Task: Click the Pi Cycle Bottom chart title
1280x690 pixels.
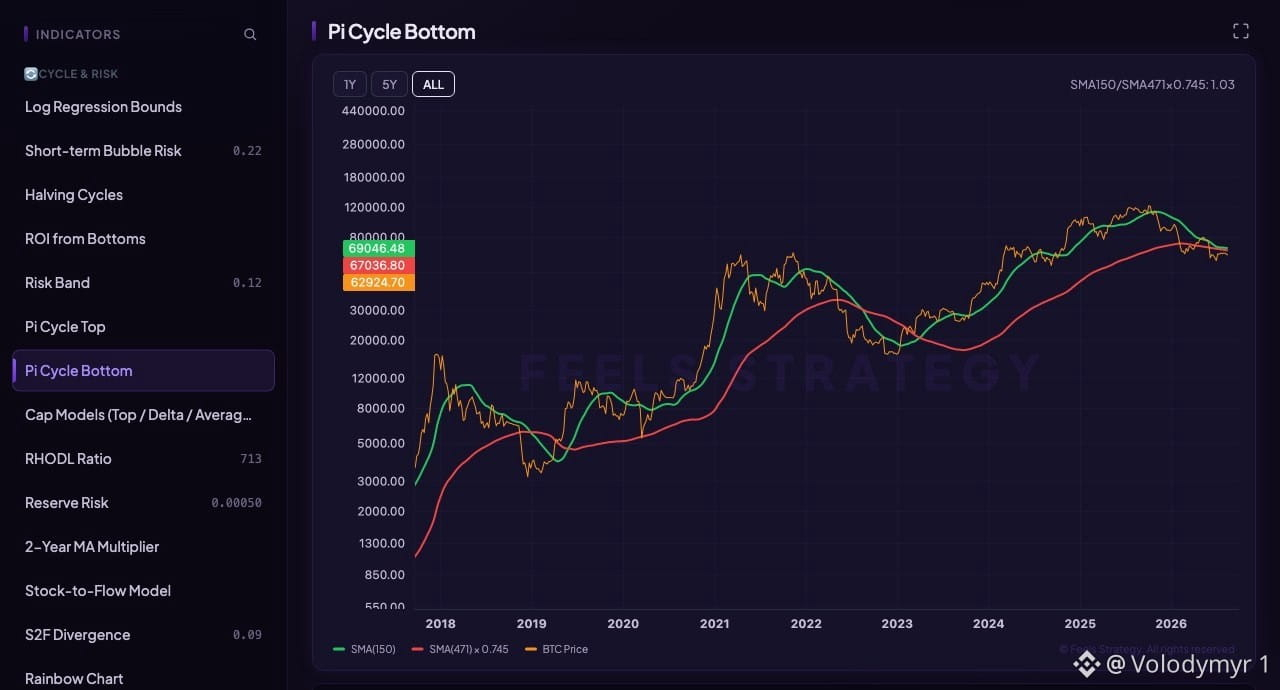Action: (x=401, y=32)
